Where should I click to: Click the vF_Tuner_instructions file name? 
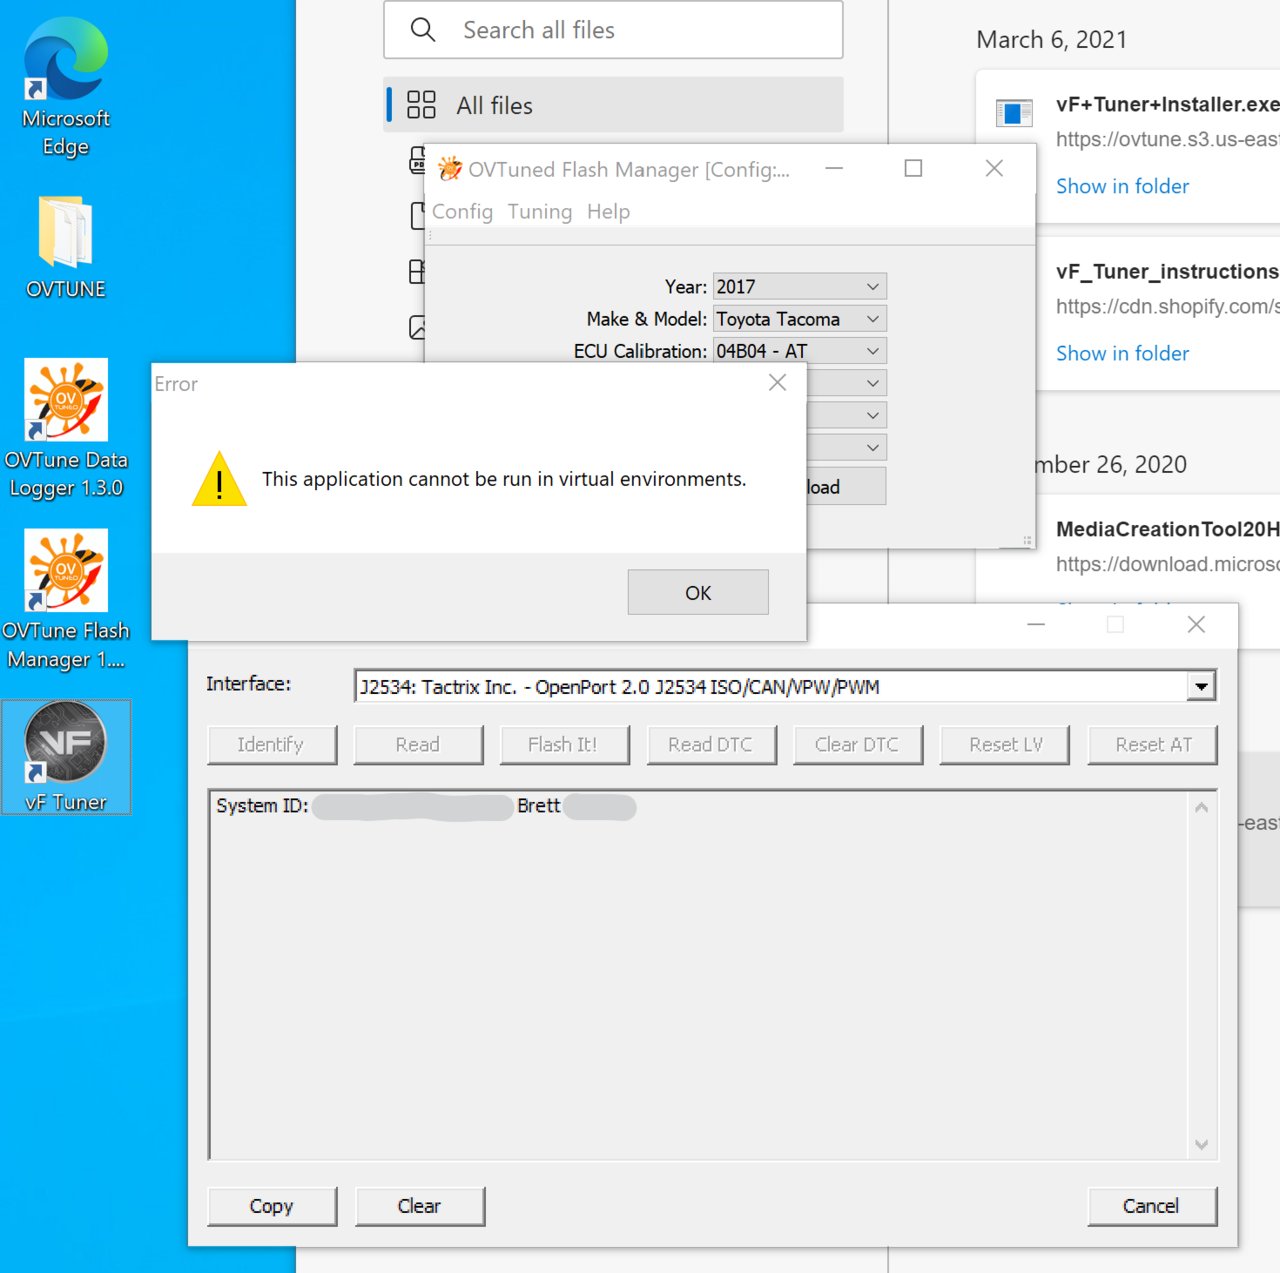pyautogui.click(x=1167, y=271)
